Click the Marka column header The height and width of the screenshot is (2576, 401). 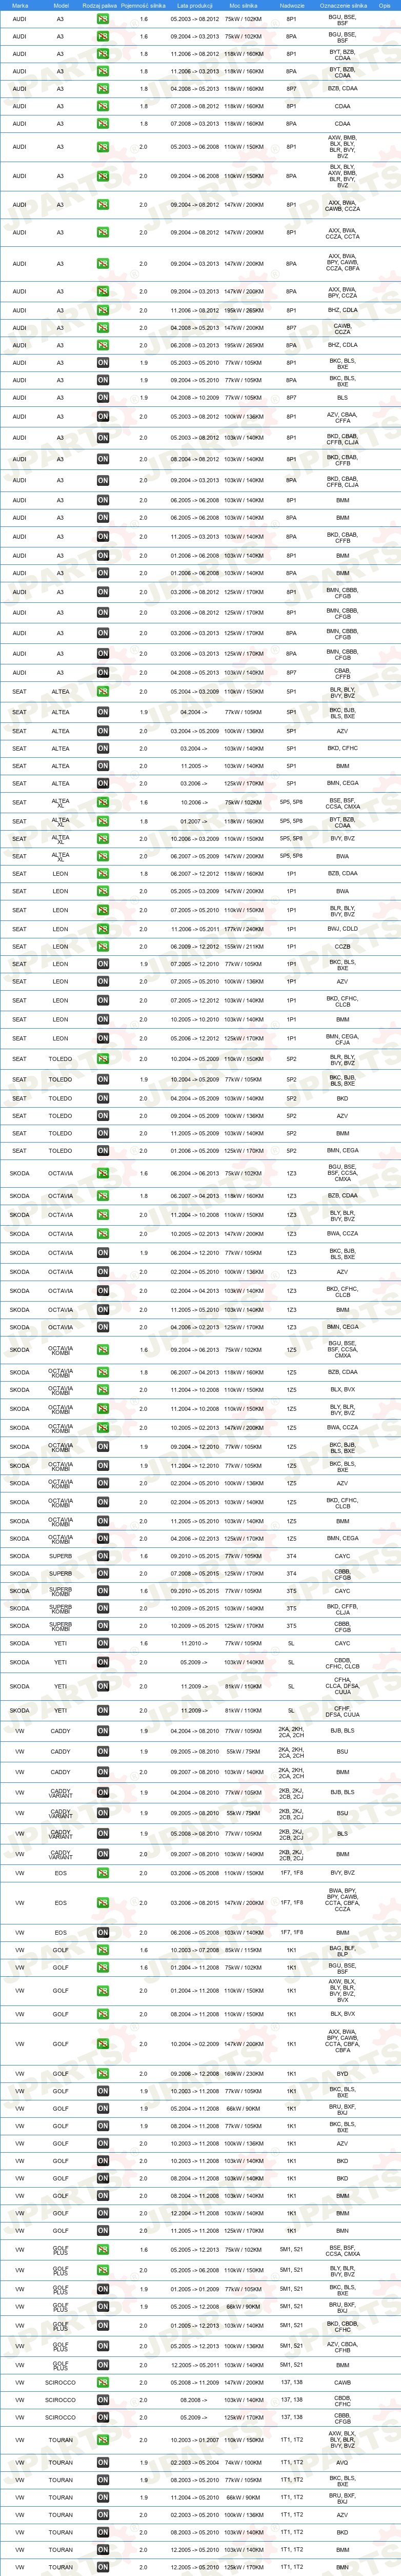point(20,5)
